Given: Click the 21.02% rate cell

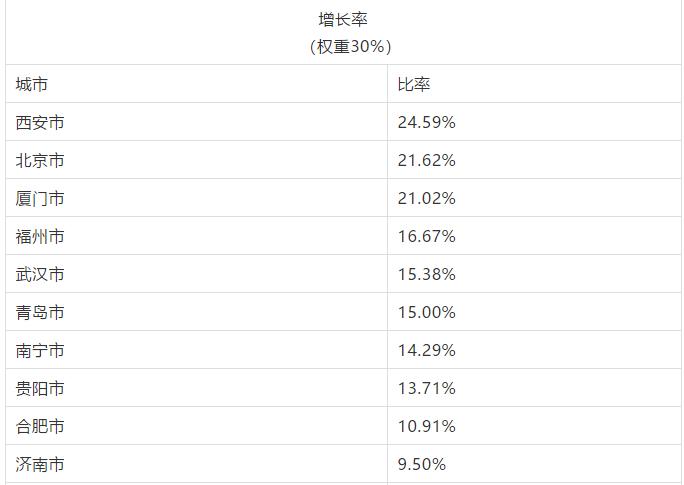Looking at the screenshot, I should (x=427, y=199).
